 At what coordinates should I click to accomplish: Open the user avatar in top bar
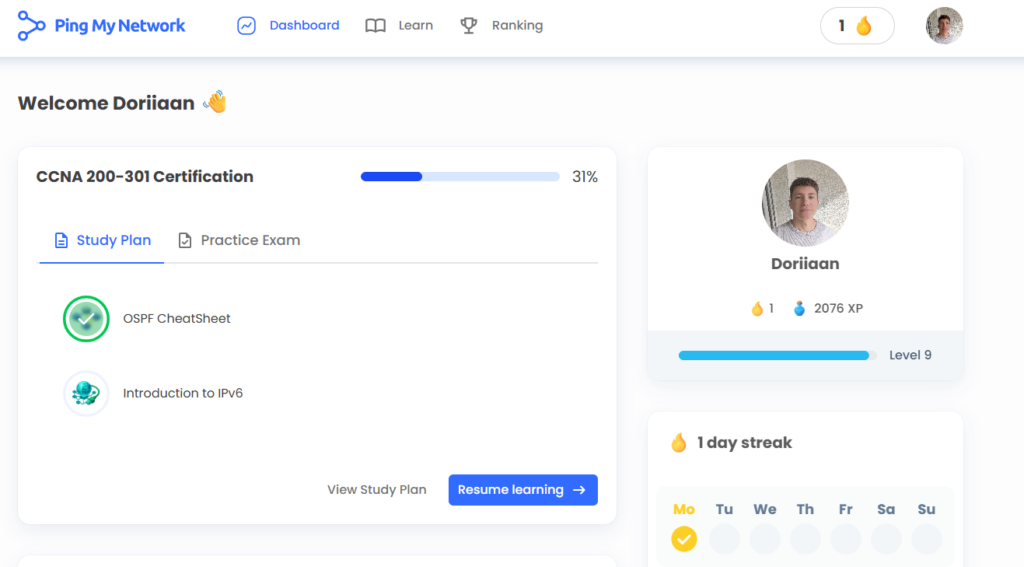click(944, 25)
